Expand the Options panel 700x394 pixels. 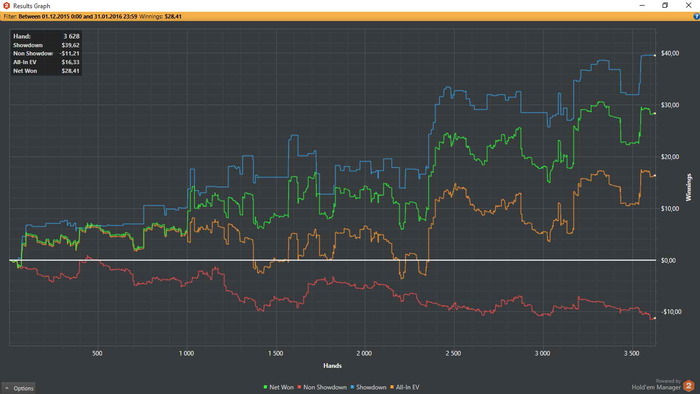point(19,388)
